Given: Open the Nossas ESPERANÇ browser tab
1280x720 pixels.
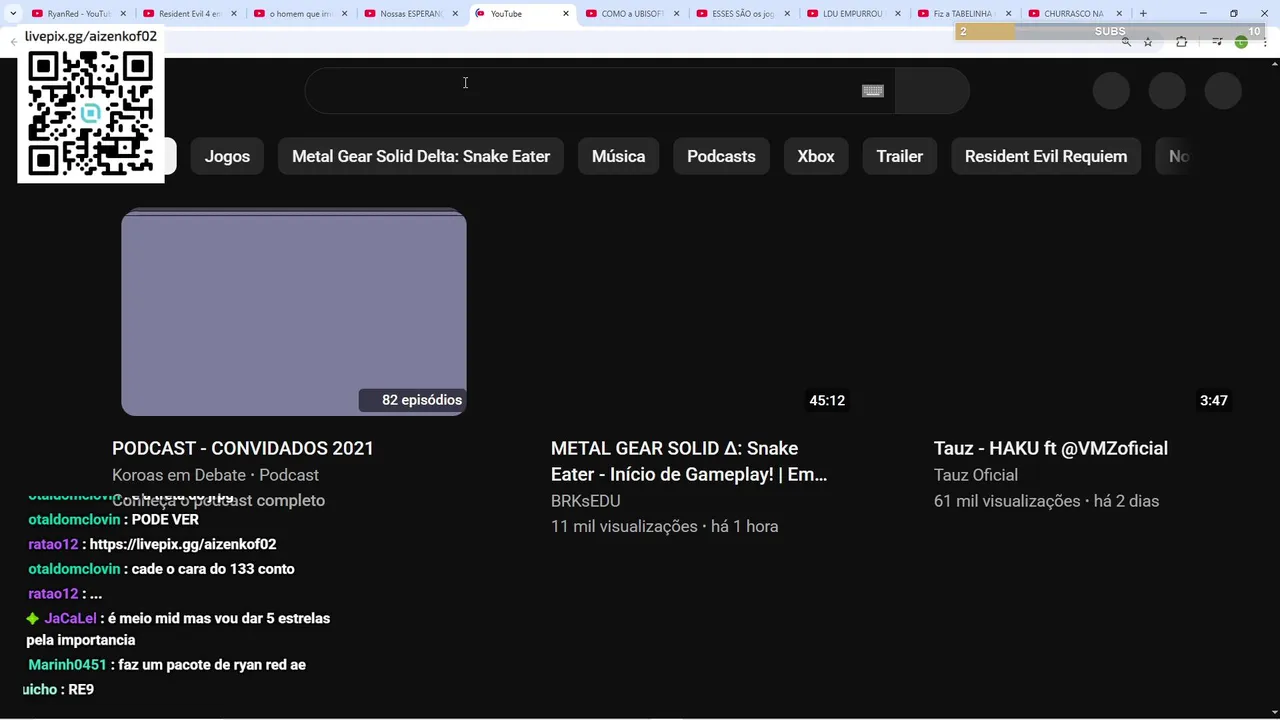Looking at the screenshot, I should click(x=411, y=14).
